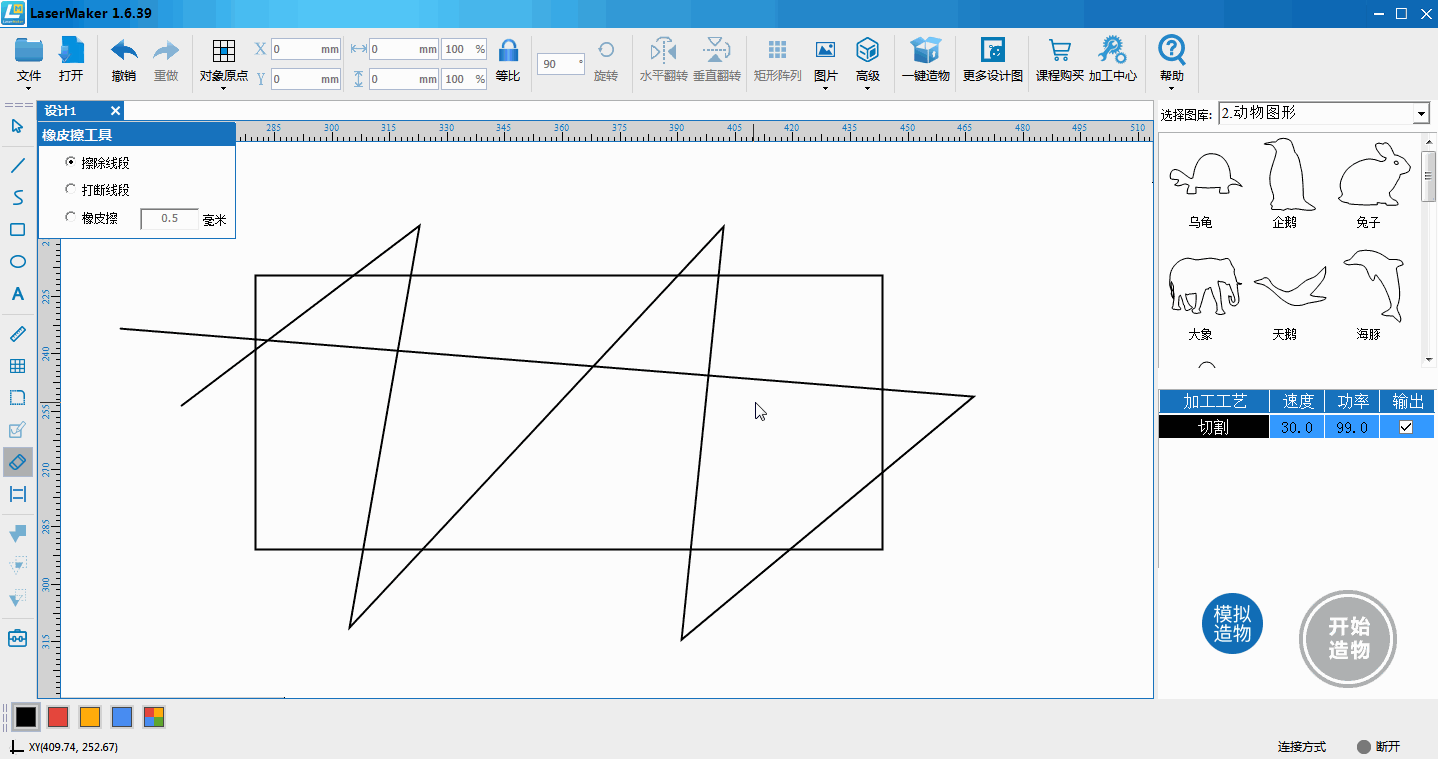The width and height of the screenshot is (1438, 759).
Task: Pick the multicolor swatch
Action: [154, 716]
